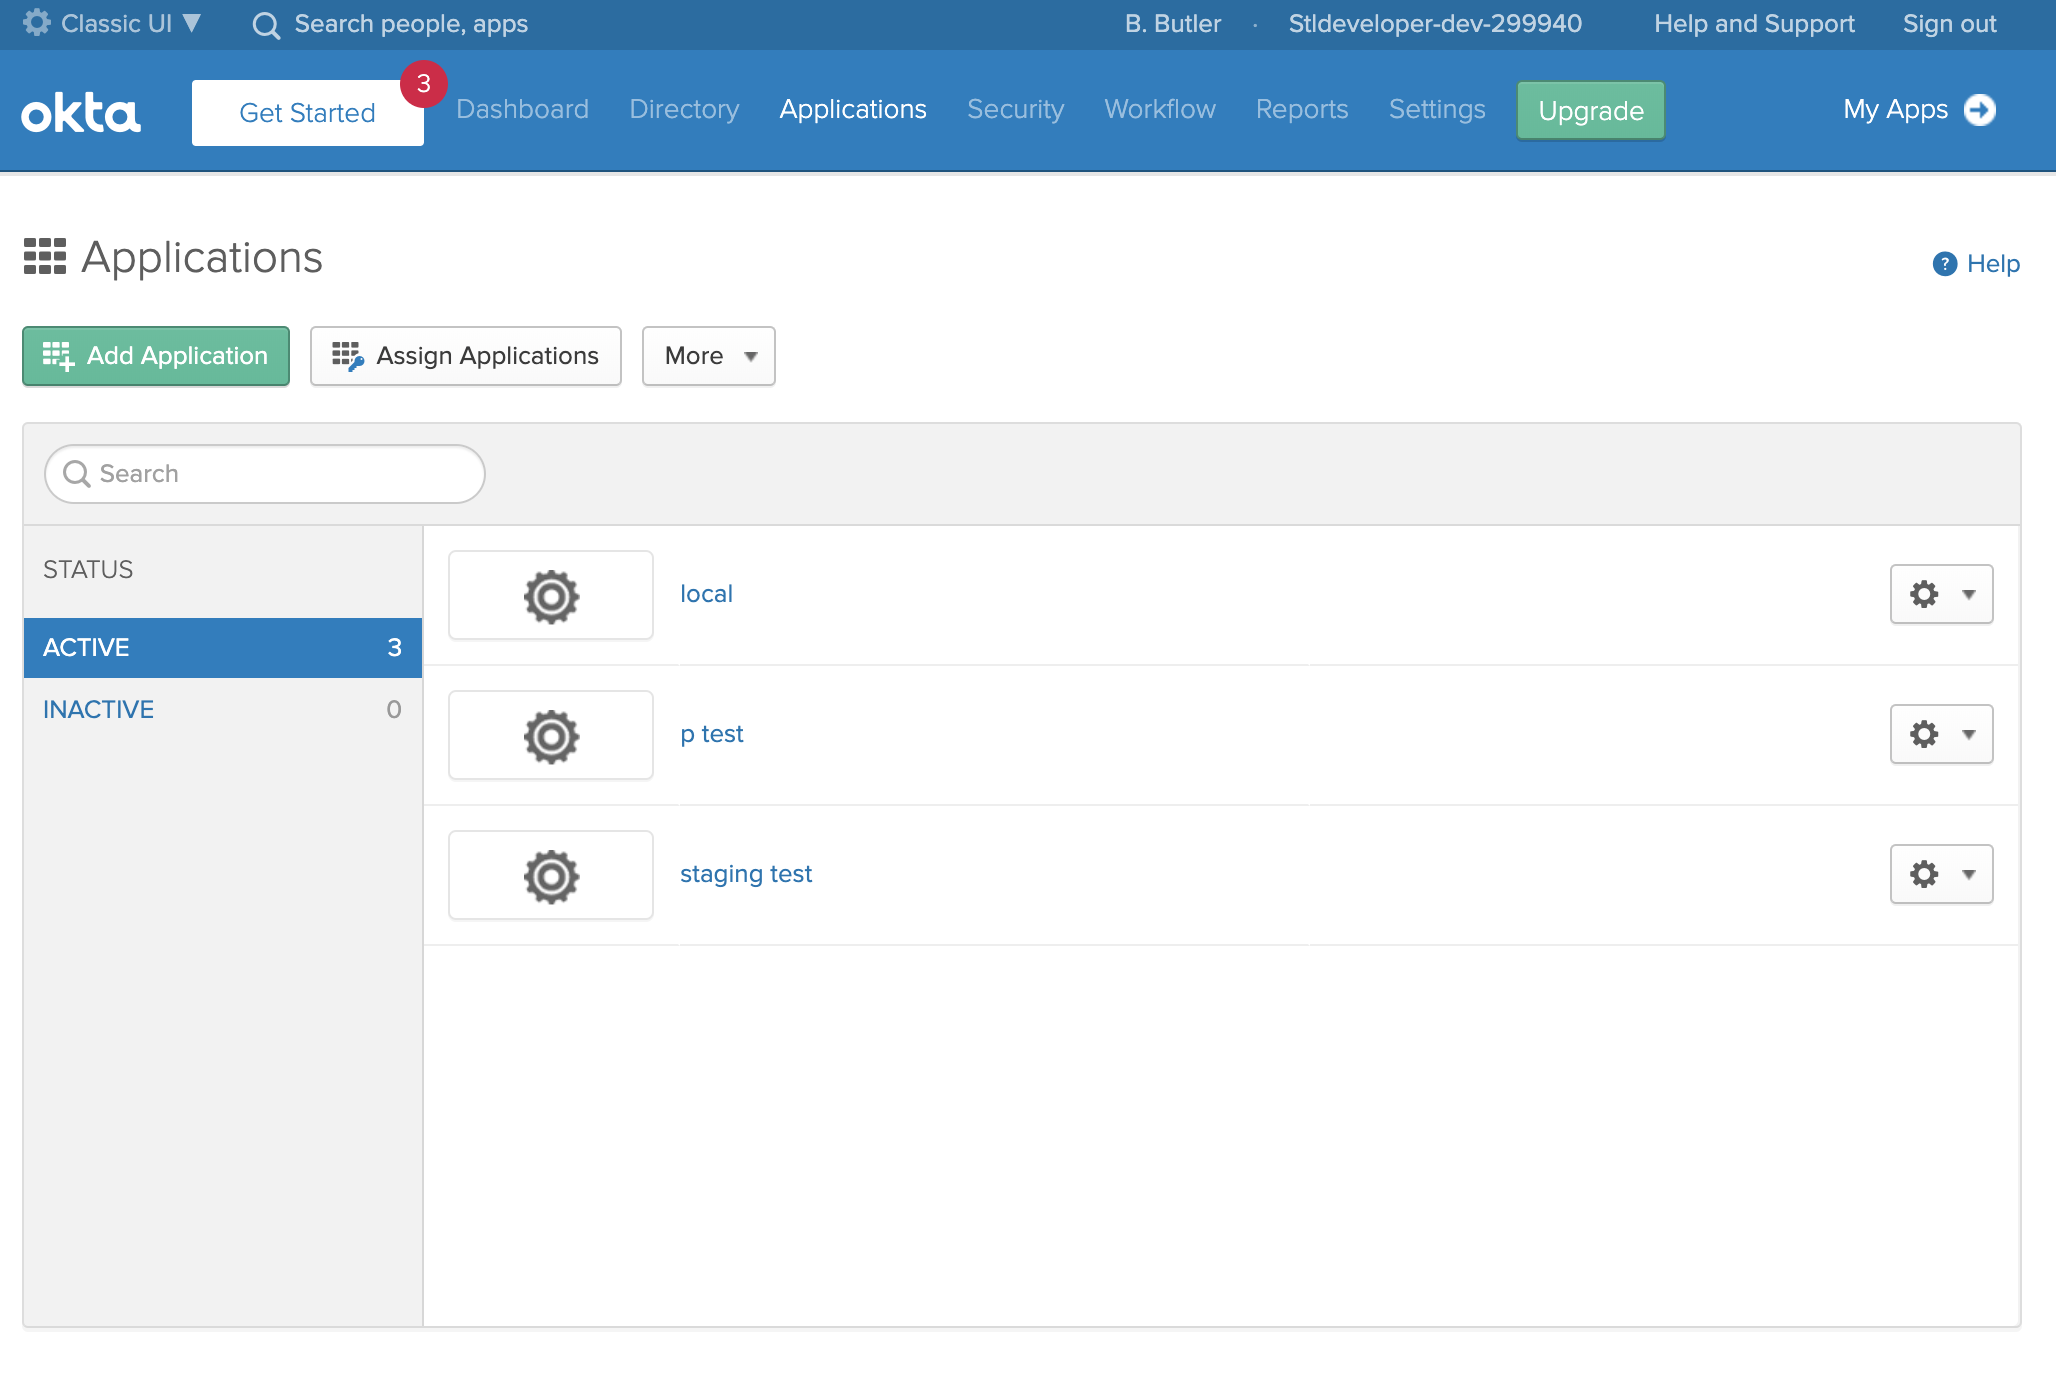
Task: Click the My Apps arrow icon
Action: [x=1980, y=109]
